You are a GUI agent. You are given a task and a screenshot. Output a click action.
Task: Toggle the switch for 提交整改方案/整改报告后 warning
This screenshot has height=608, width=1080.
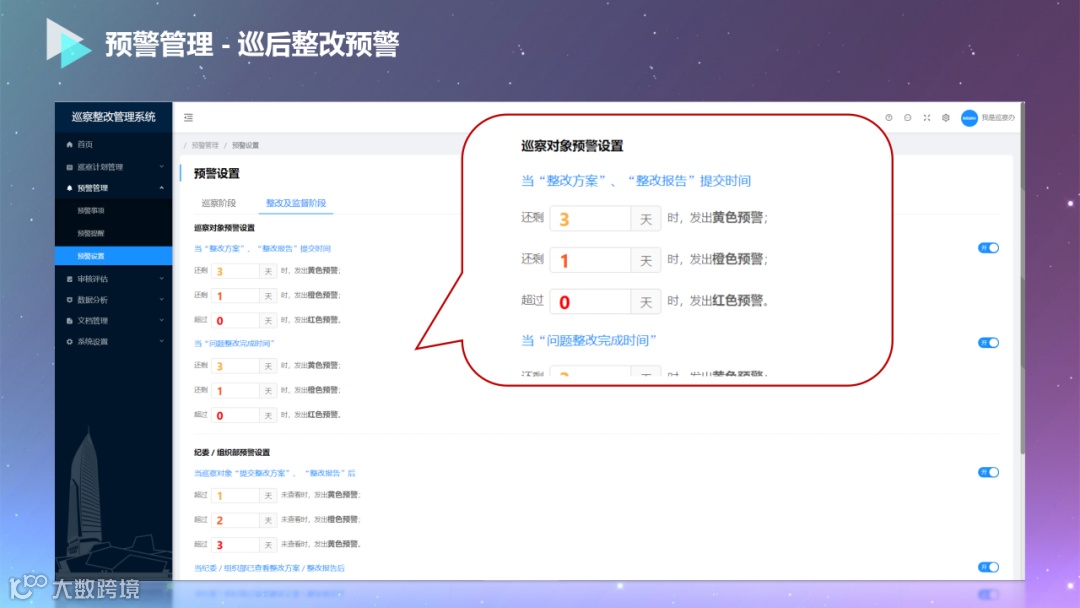point(988,472)
